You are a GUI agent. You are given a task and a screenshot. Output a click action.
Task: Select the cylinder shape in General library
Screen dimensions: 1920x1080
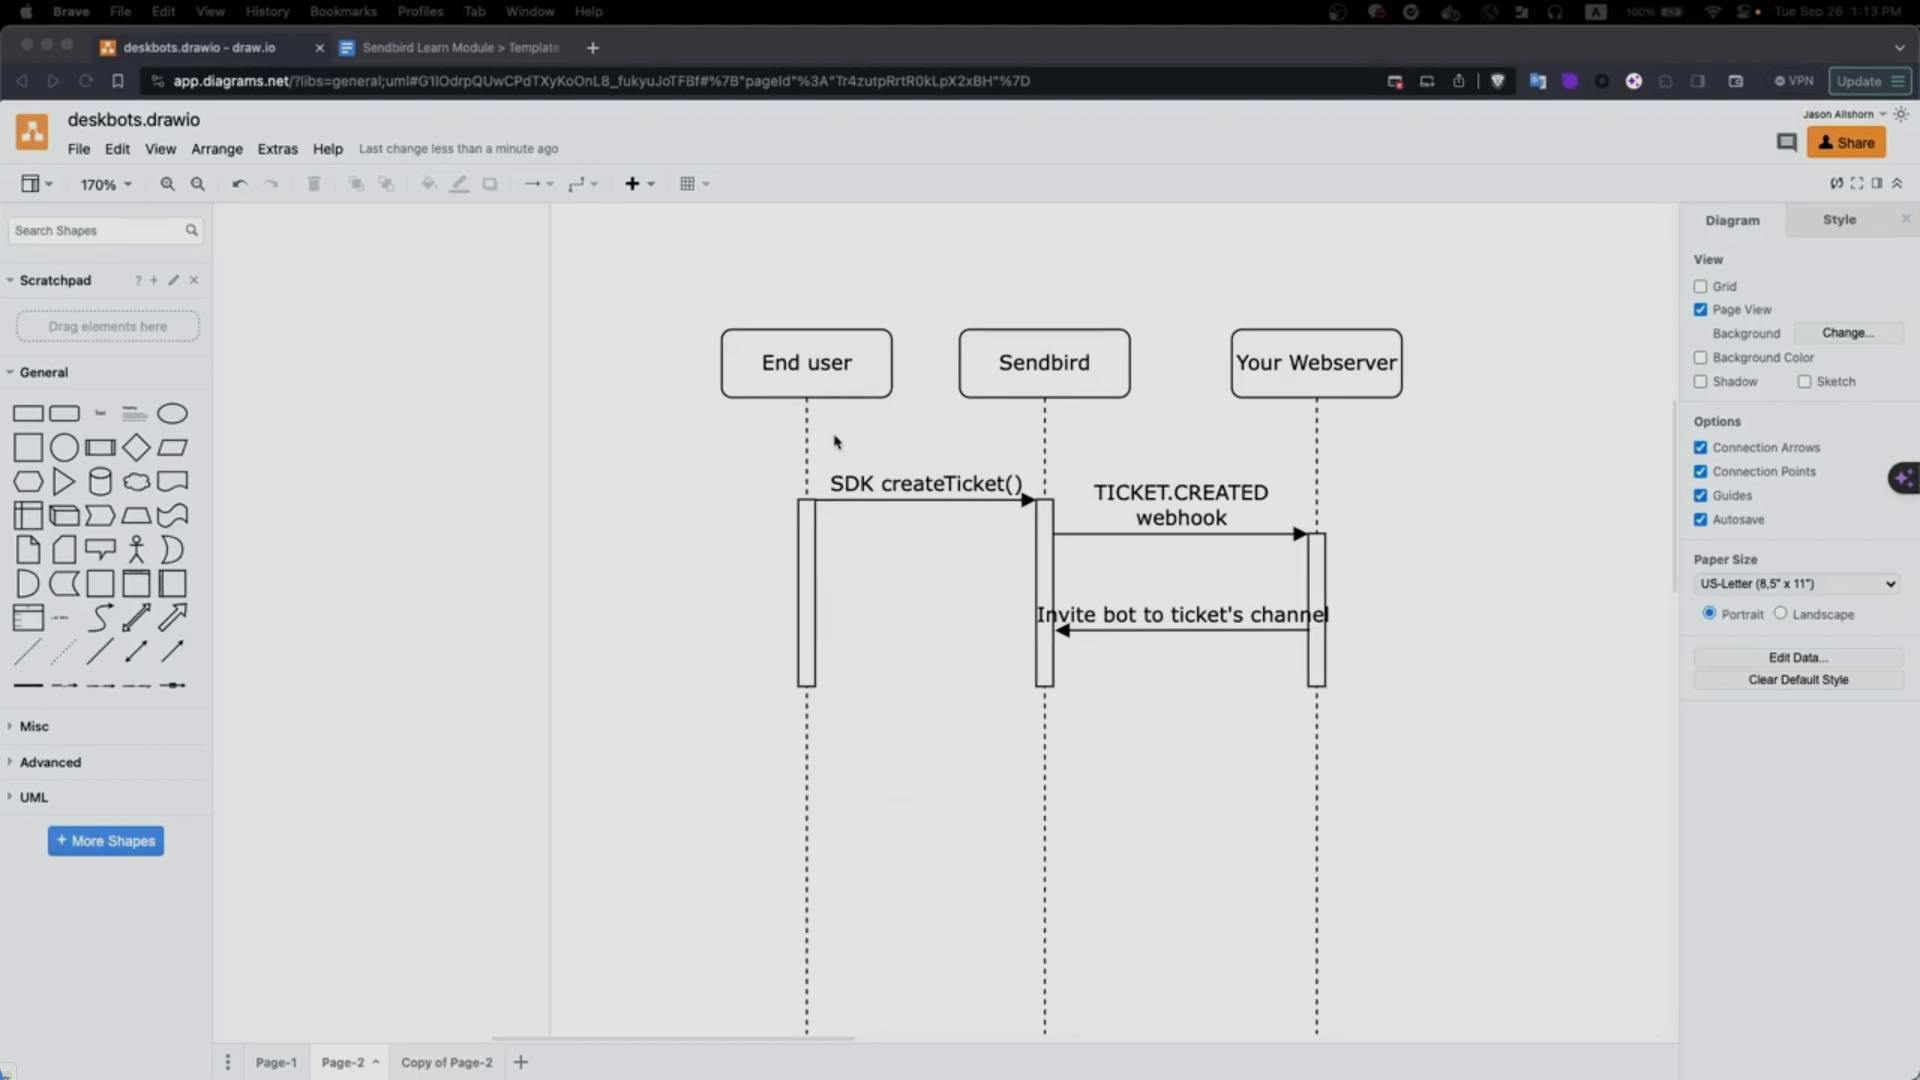100,482
